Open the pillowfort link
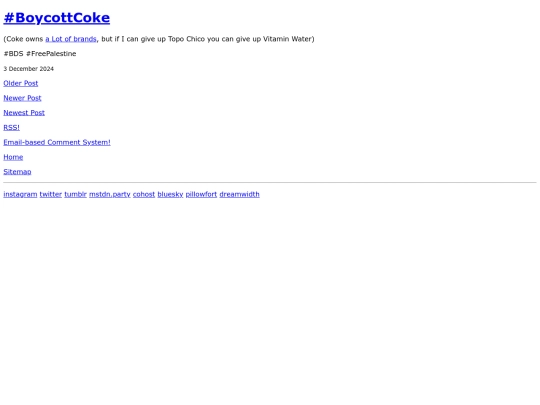Screen dimensions: 540x405 pyautogui.click(x=201, y=194)
